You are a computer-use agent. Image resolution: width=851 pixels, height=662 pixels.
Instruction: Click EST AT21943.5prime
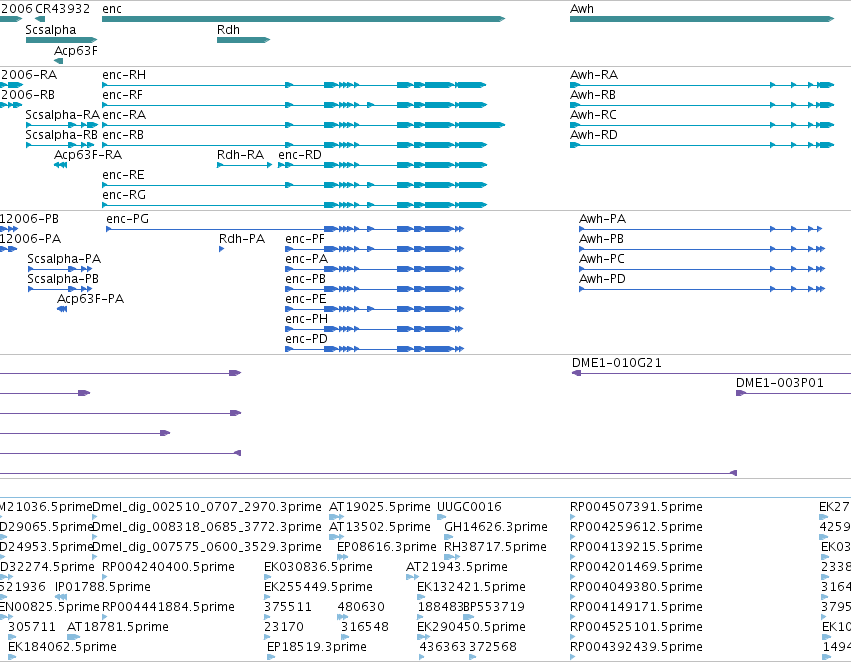tap(456, 568)
